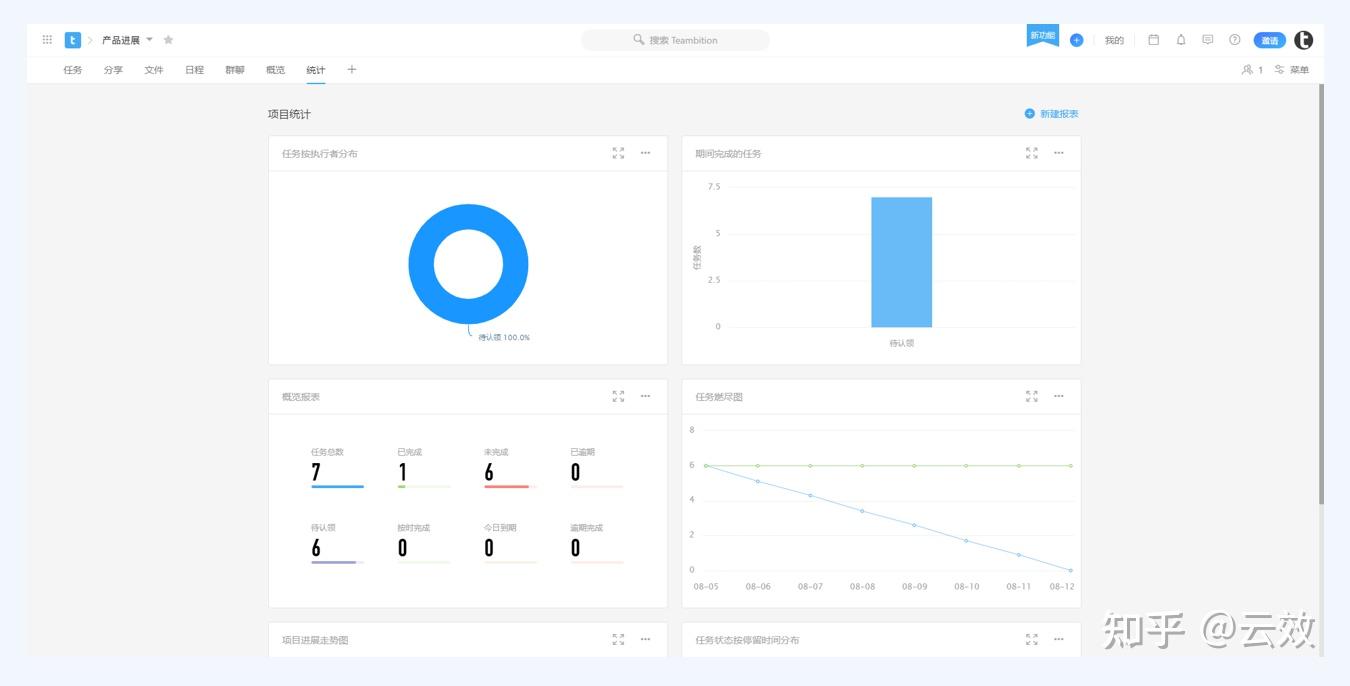Open user profile avatar
The height and width of the screenshot is (686, 1350).
1303,40
